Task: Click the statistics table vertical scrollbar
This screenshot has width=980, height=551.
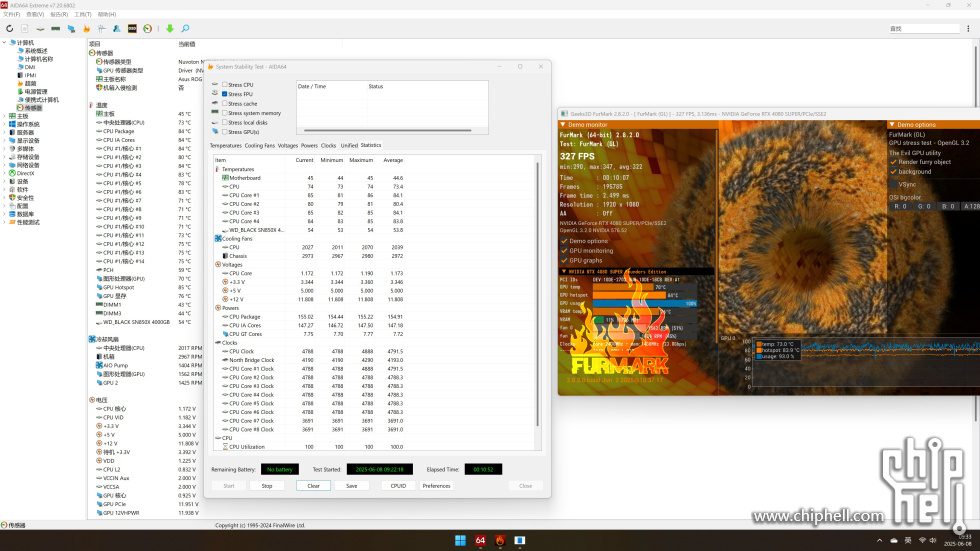Action: pos(537,294)
